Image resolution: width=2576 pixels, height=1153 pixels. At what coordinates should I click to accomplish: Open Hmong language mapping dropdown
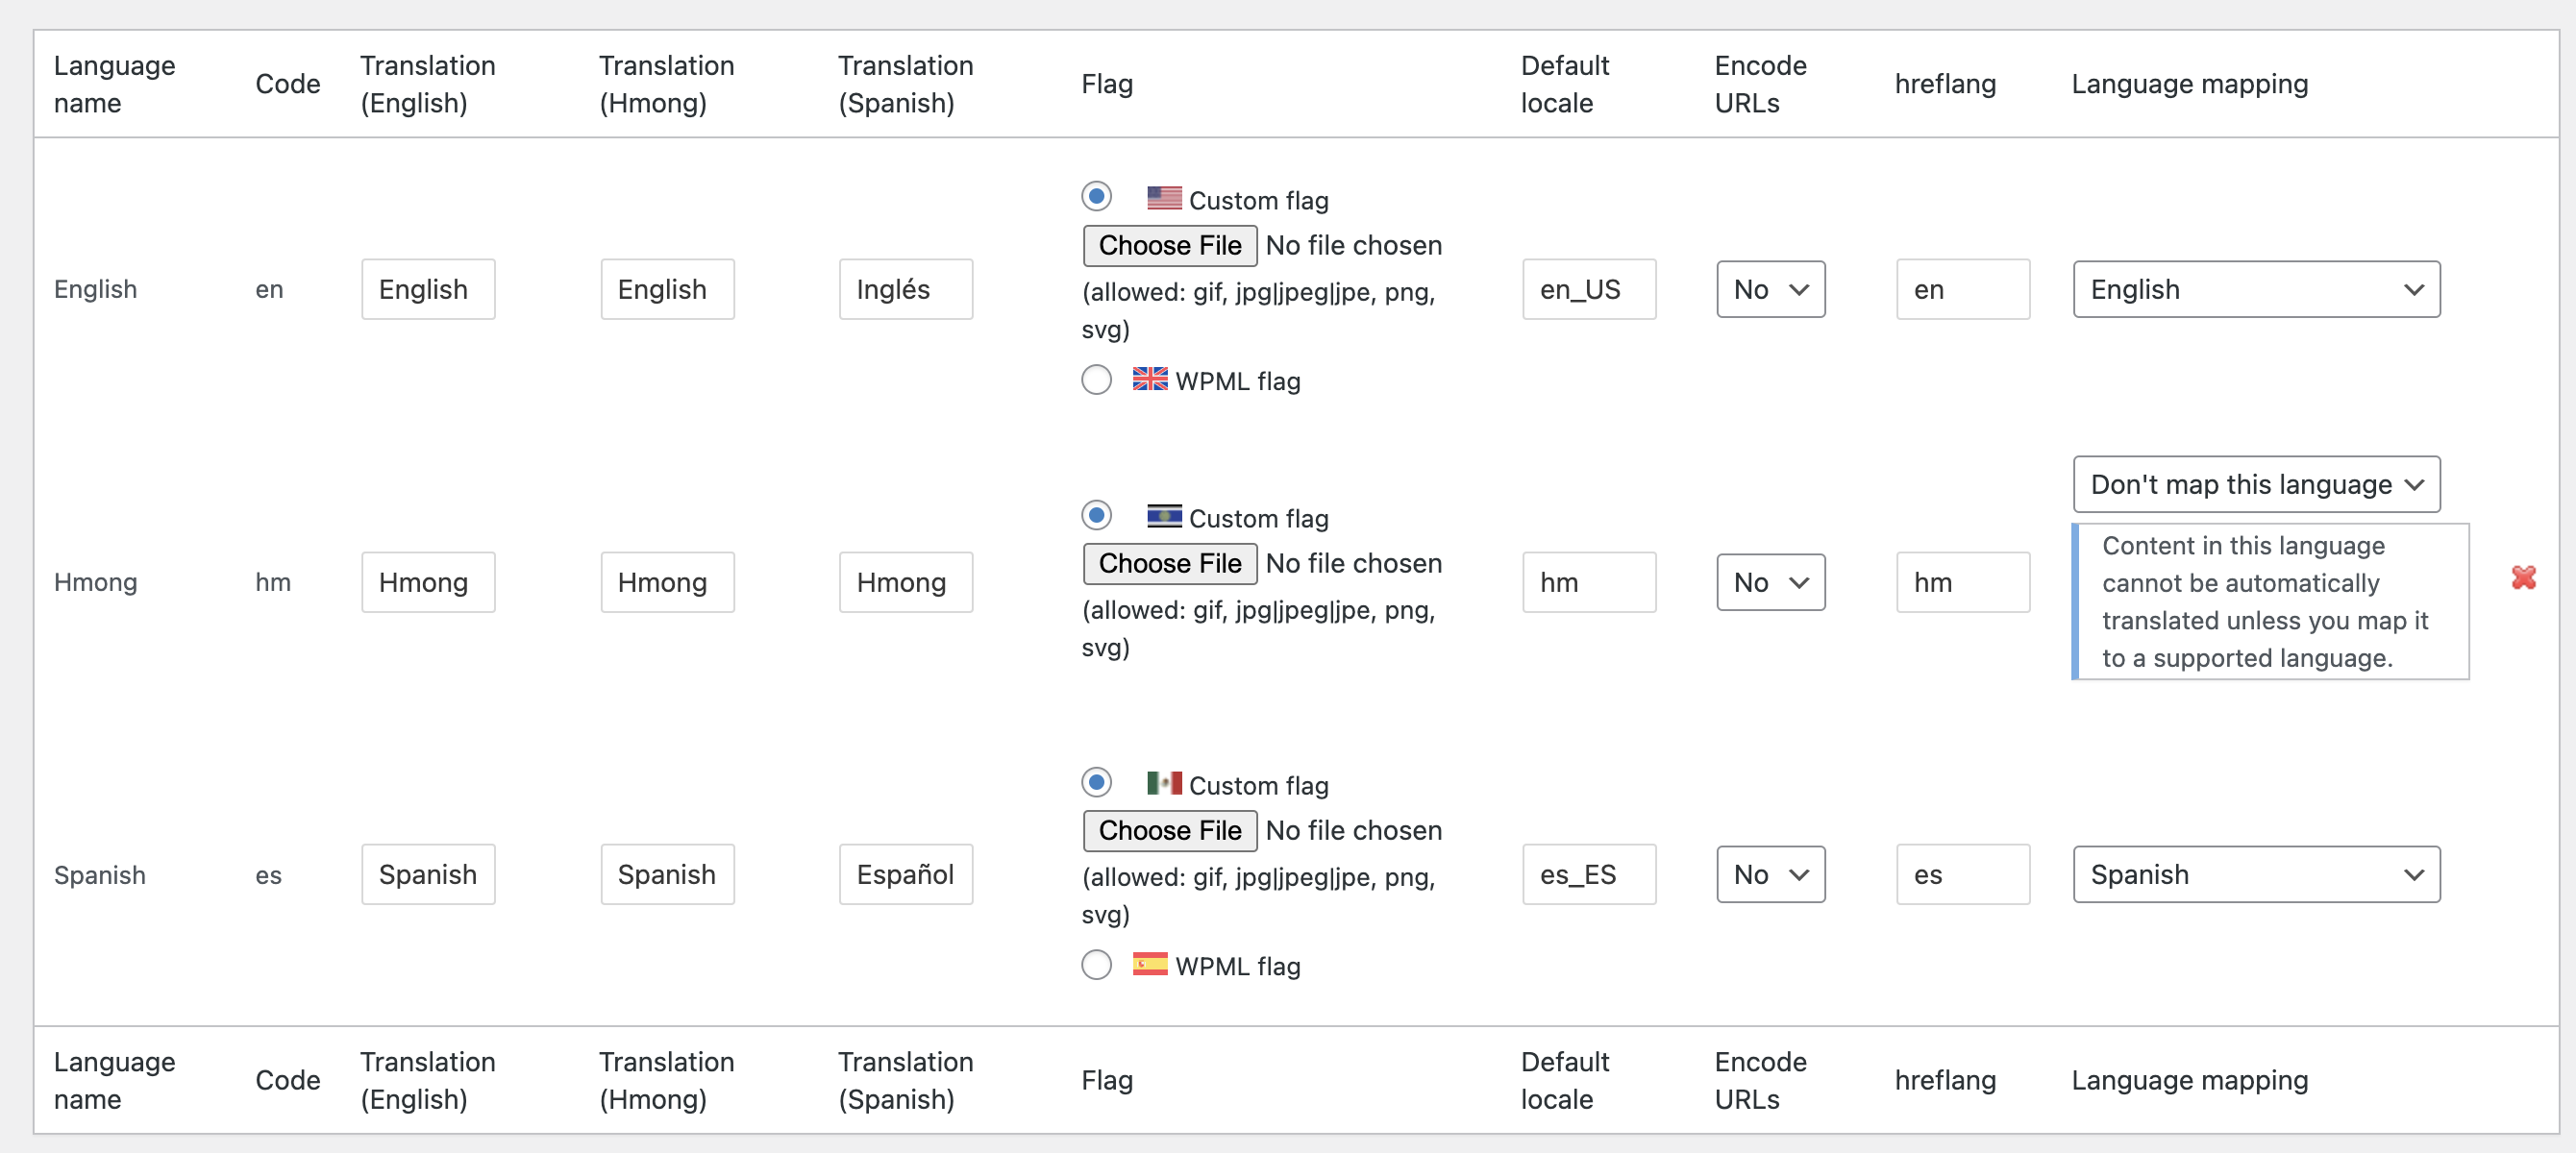[x=2256, y=484]
